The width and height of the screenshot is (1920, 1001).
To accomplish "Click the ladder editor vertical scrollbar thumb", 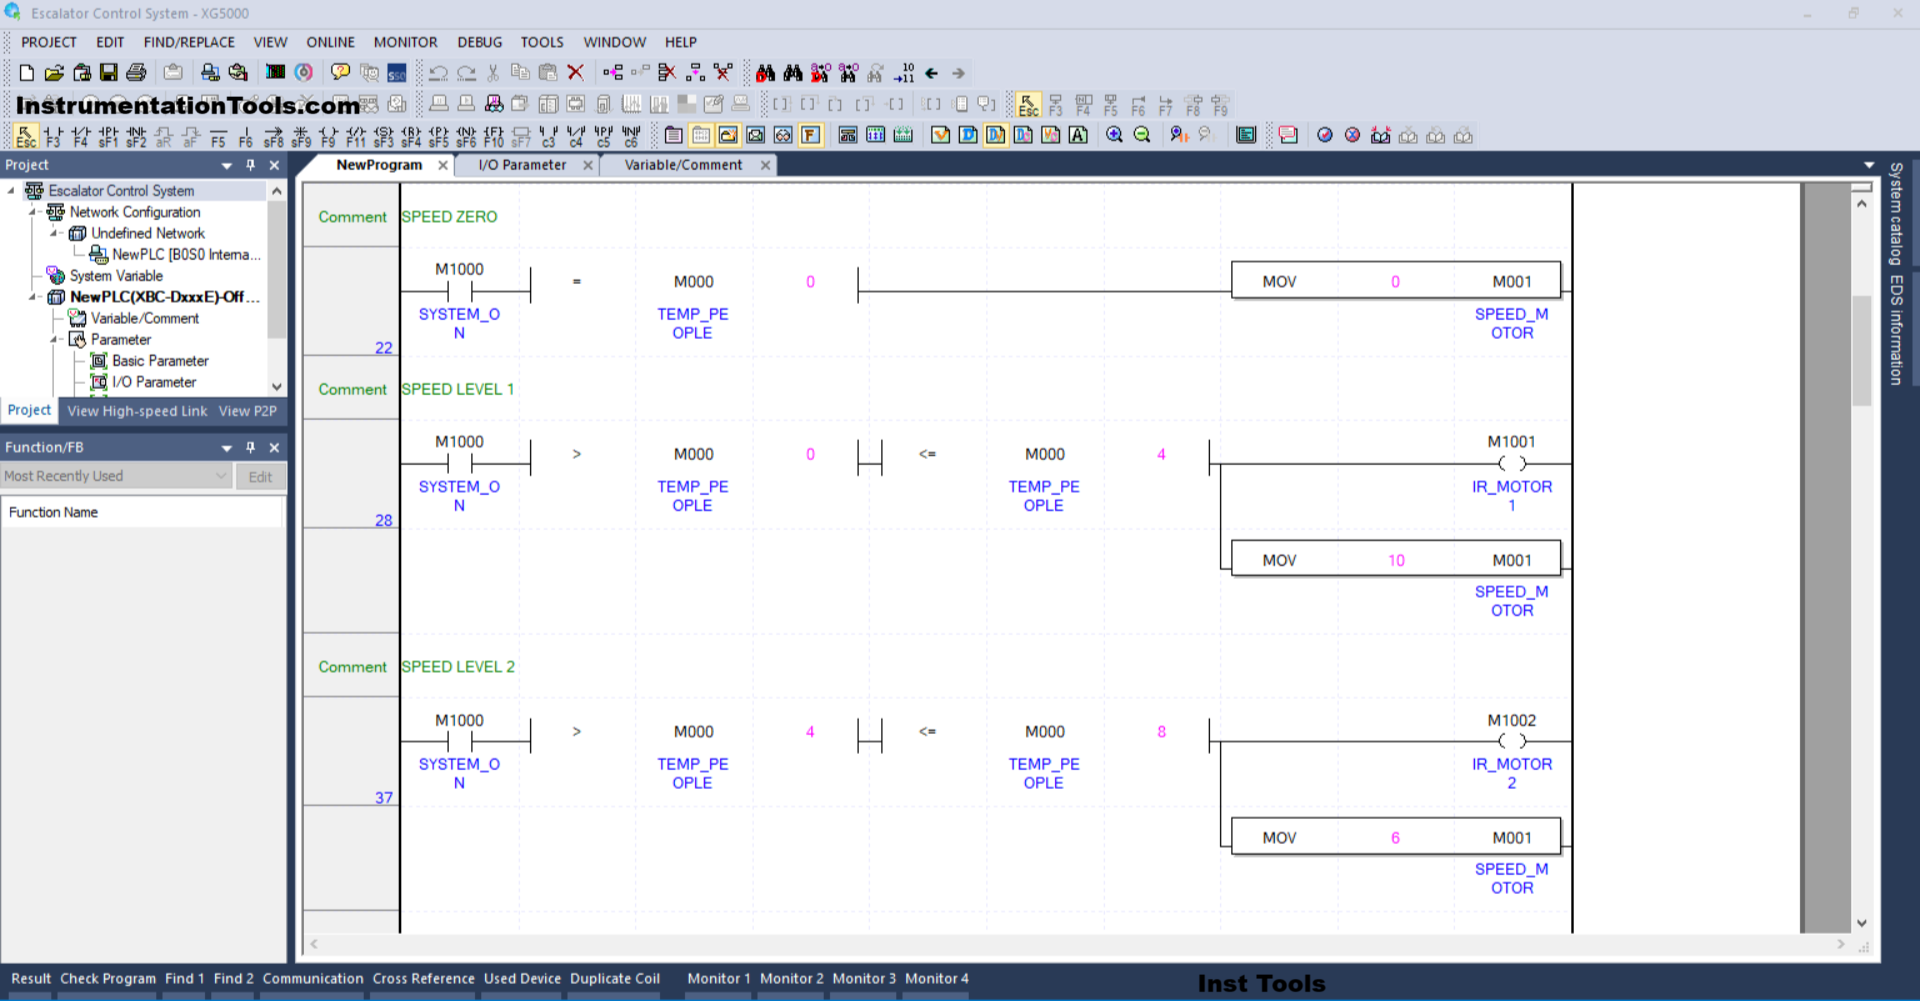I will point(1861,350).
